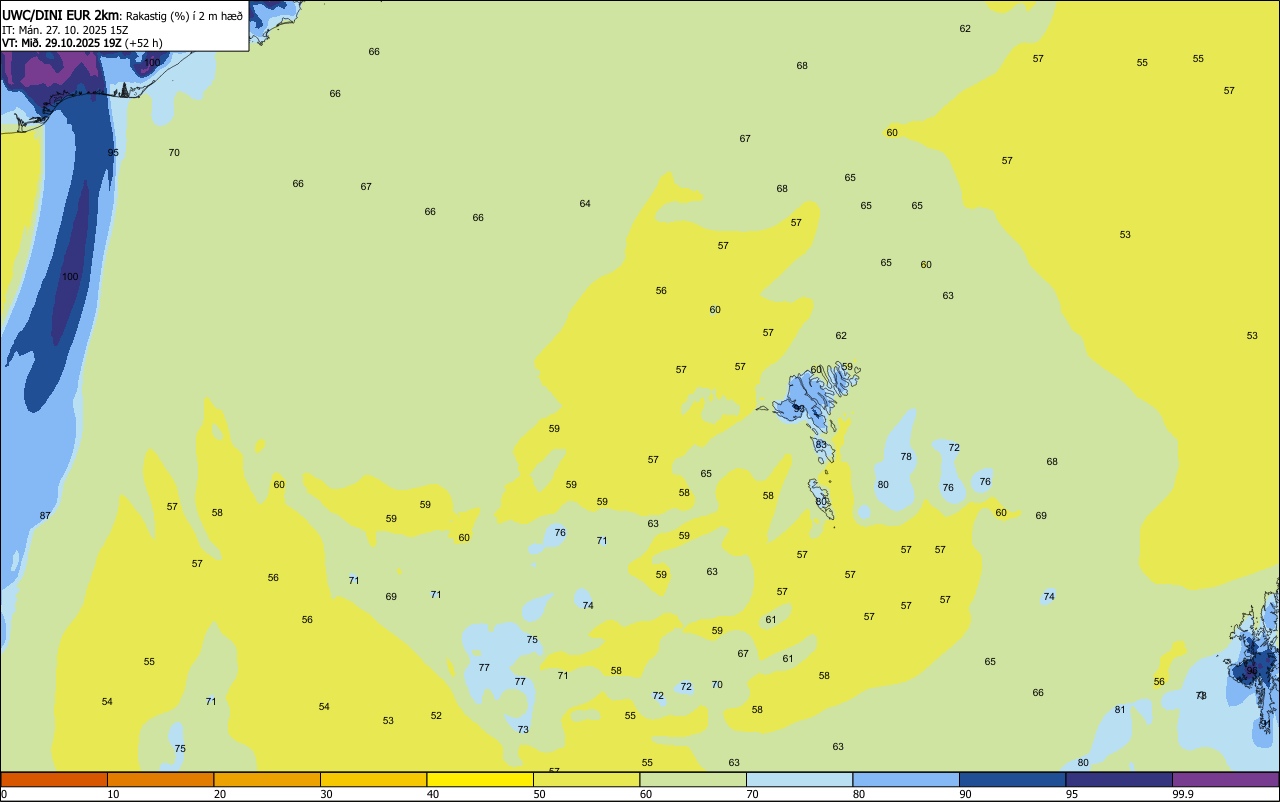Click the "UWC/DINI EUR 2km" title text
Image resolution: width=1280 pixels, height=802 pixels.
[x=61, y=14]
